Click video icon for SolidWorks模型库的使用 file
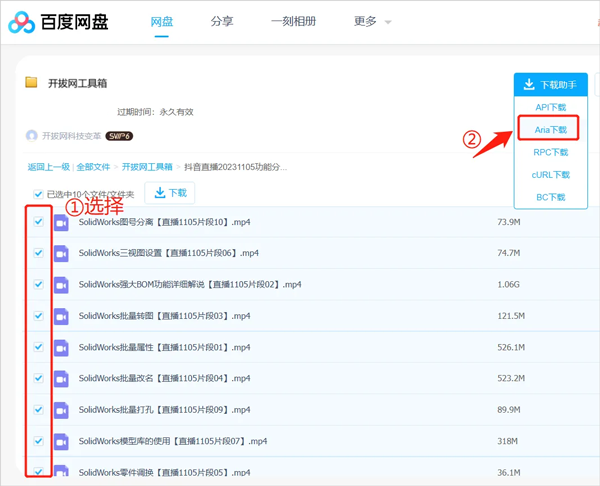This screenshot has height=486, width=600. (x=61, y=441)
